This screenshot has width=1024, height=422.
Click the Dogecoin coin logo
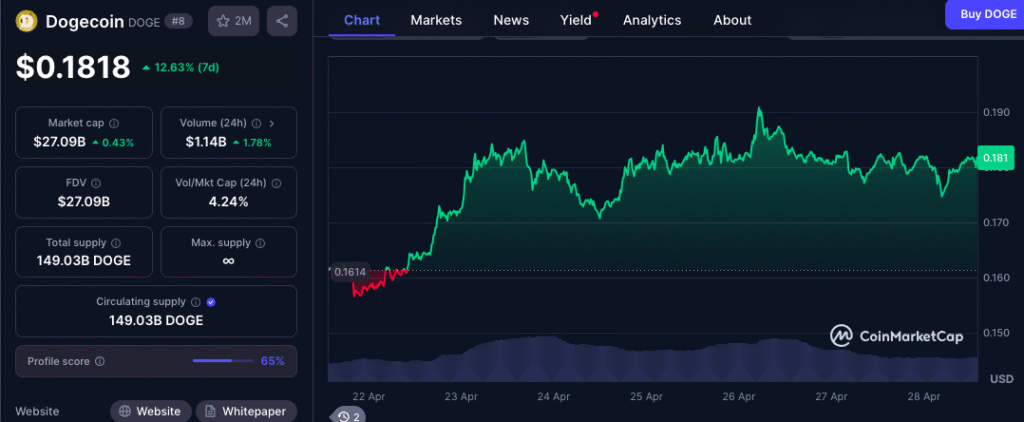coord(27,21)
